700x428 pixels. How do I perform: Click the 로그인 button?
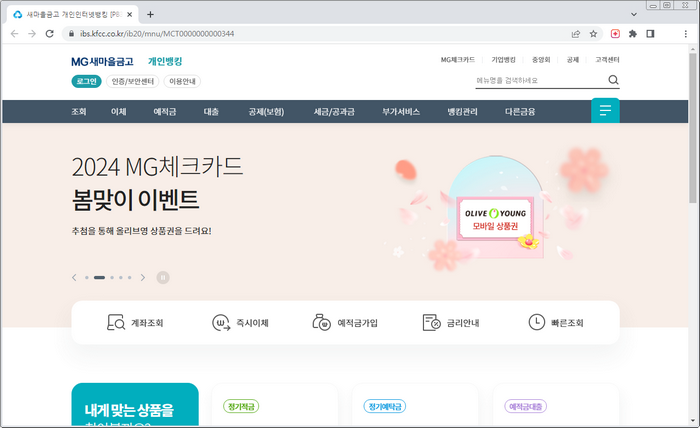coord(87,81)
